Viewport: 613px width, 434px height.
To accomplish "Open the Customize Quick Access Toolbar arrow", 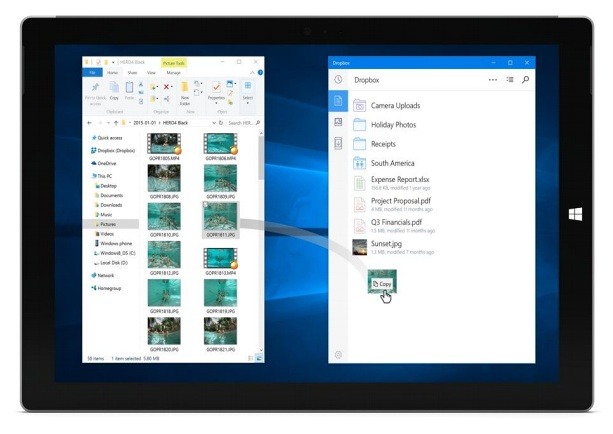I will click(x=113, y=62).
